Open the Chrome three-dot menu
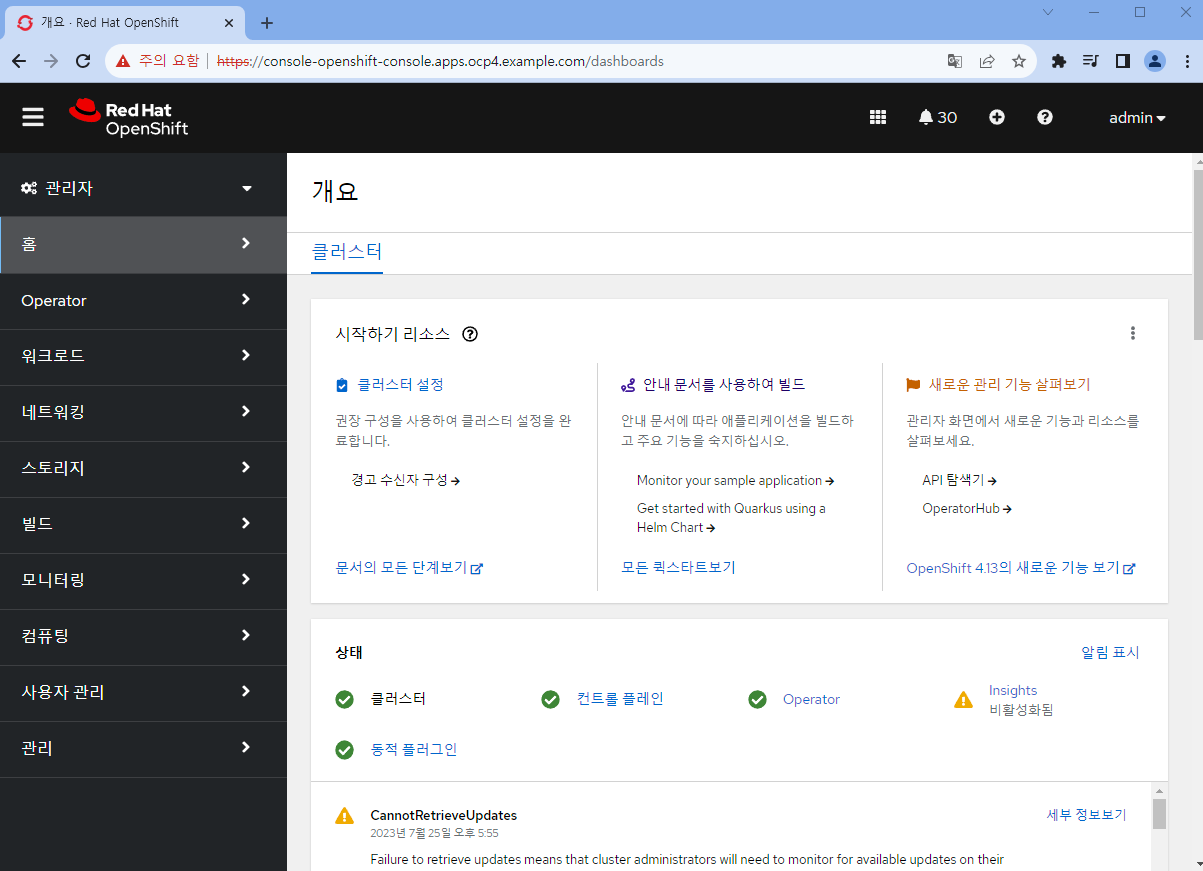This screenshot has height=871, width=1203. click(x=1186, y=61)
